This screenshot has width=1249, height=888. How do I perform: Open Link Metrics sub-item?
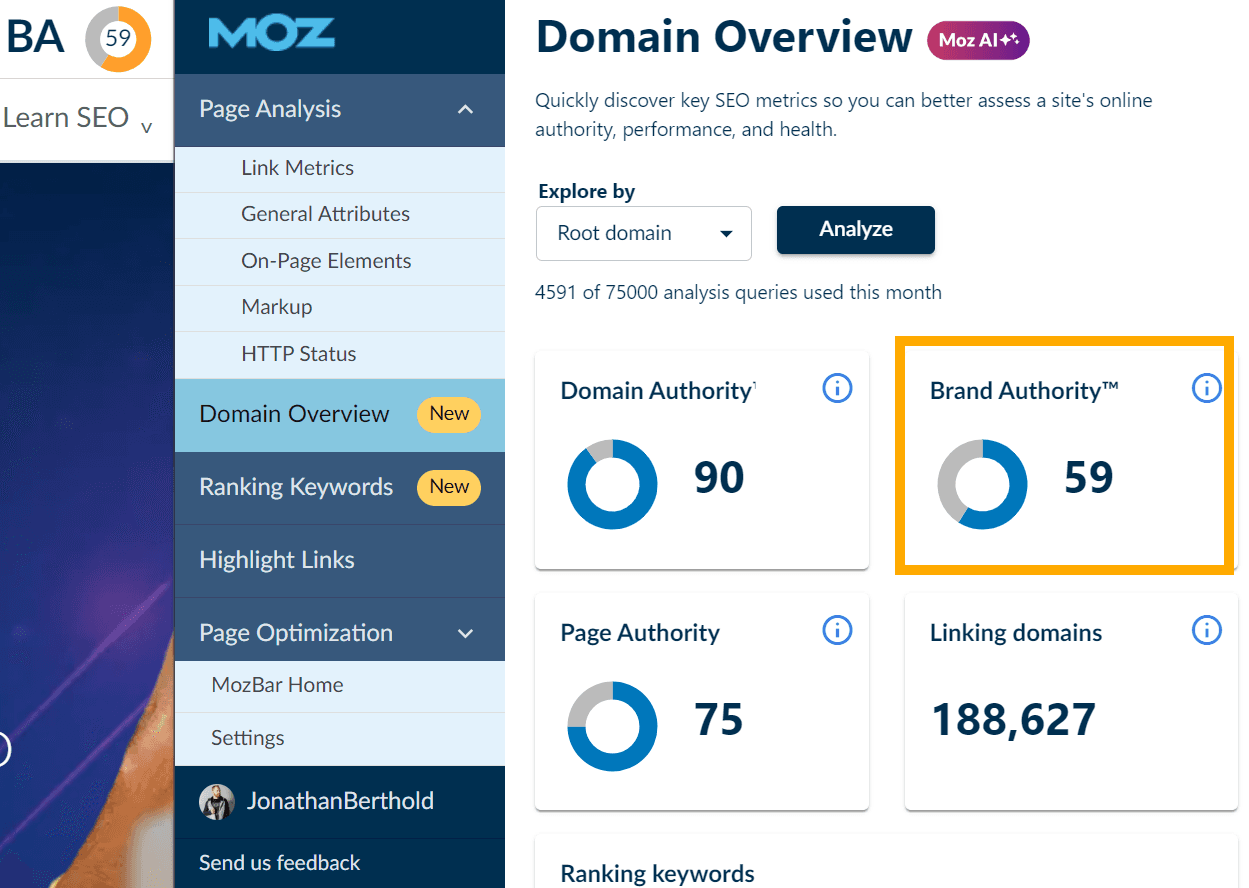pyautogui.click(x=297, y=168)
